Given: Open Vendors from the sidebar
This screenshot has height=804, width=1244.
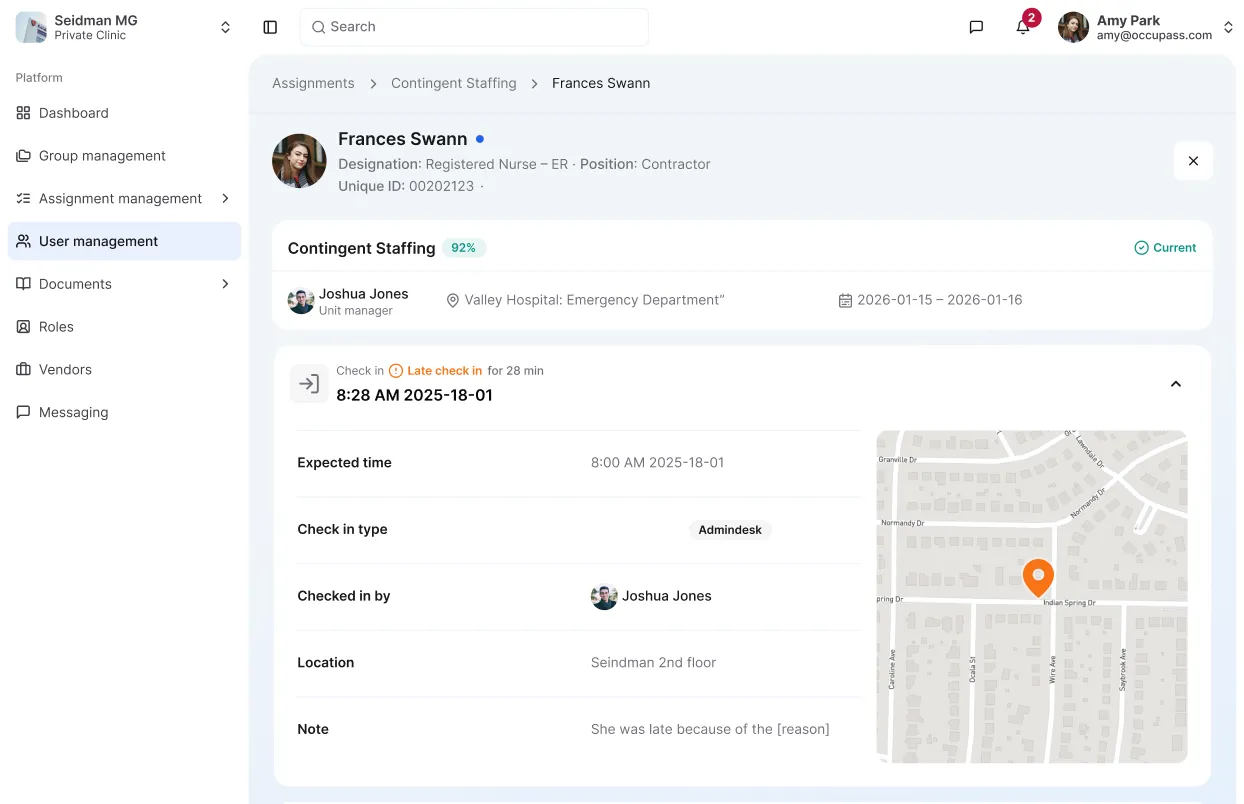Looking at the screenshot, I should (65, 369).
